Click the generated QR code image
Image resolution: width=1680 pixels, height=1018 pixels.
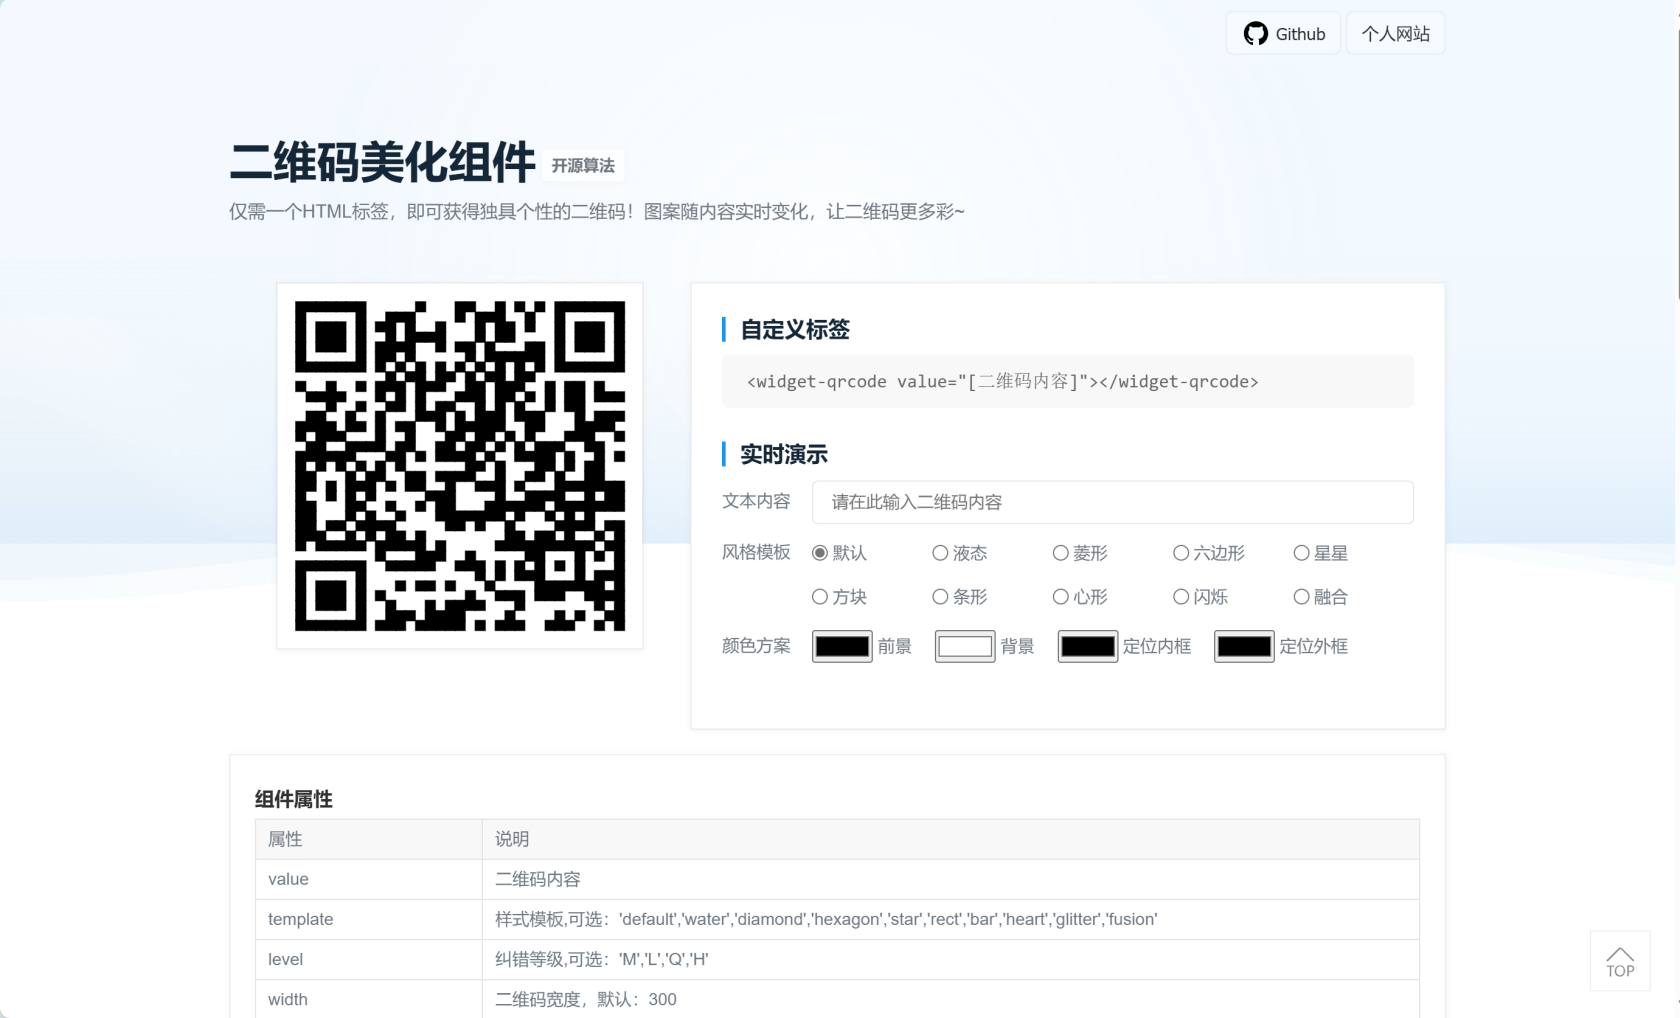460,466
